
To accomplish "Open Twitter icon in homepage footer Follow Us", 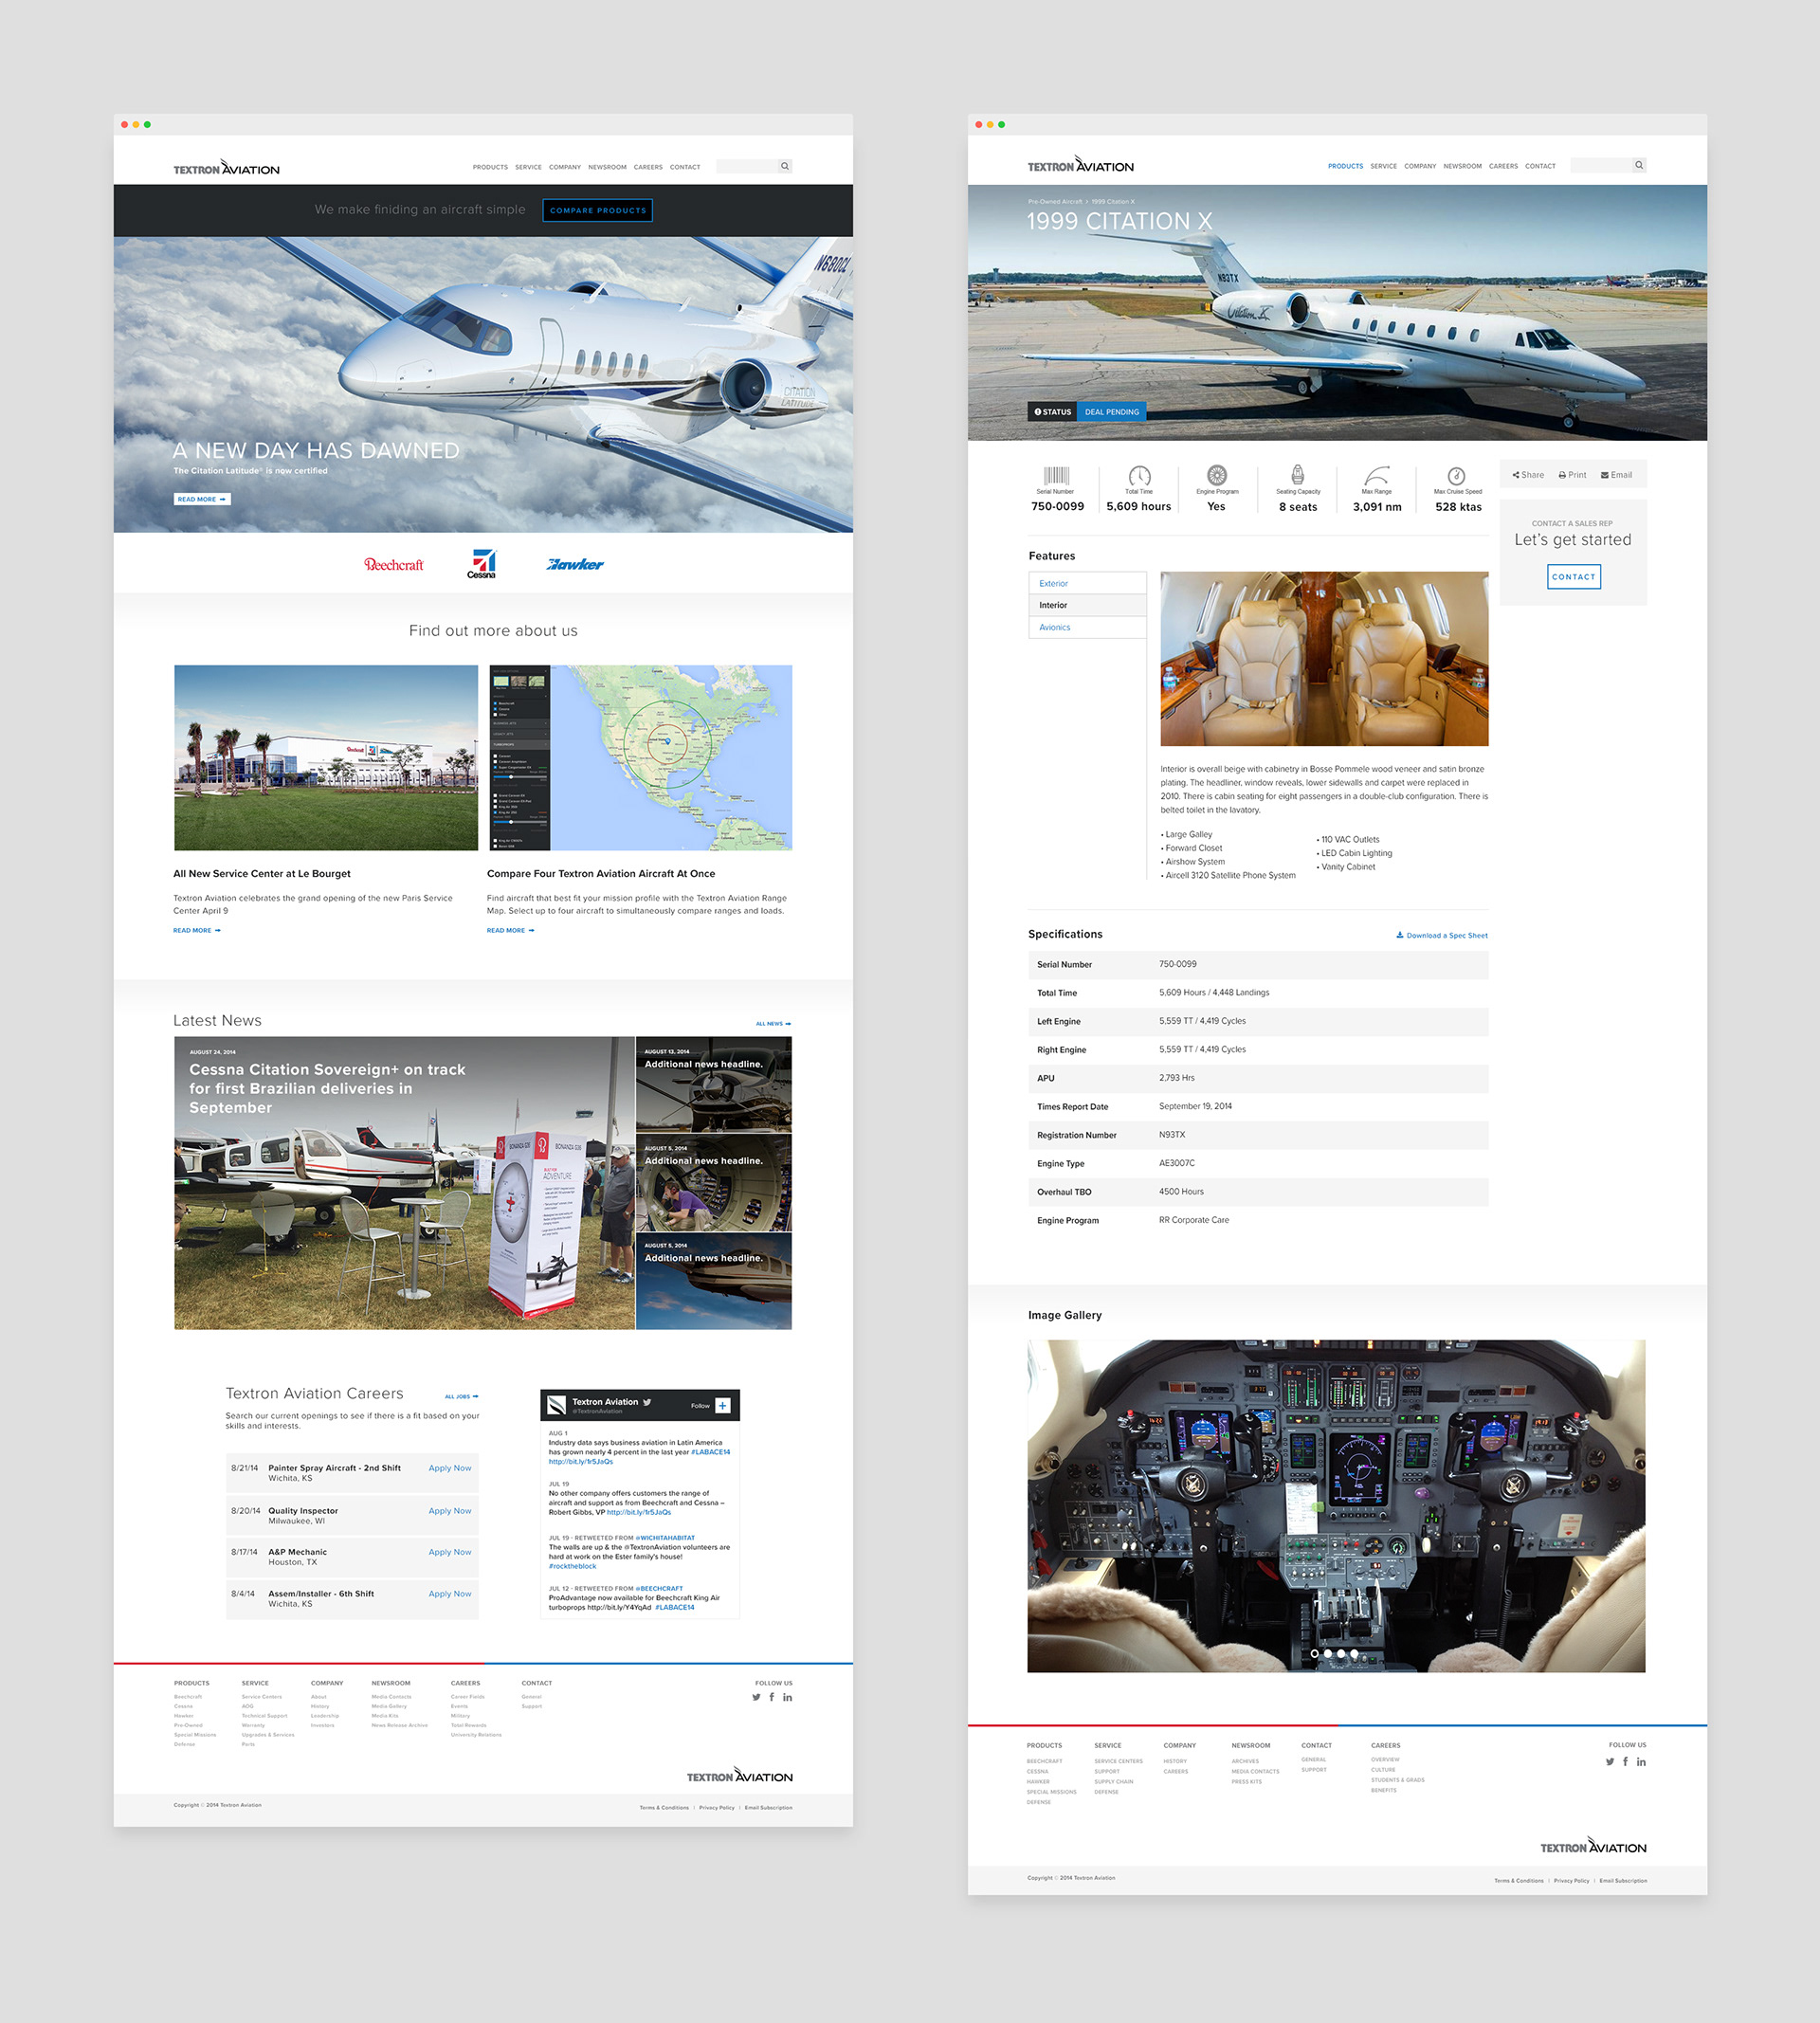I will click(x=756, y=1697).
